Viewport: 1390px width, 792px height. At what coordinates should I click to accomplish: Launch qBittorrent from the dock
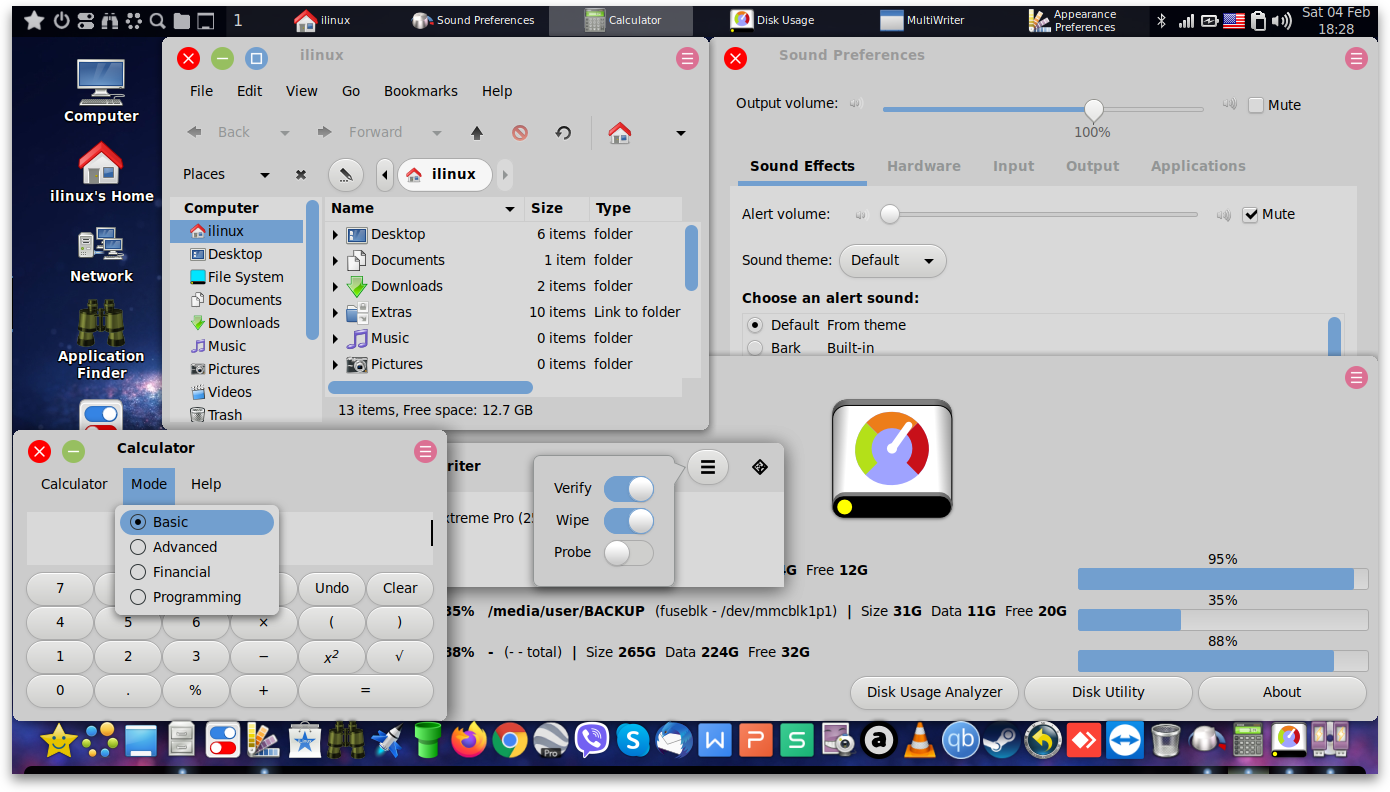coord(961,741)
